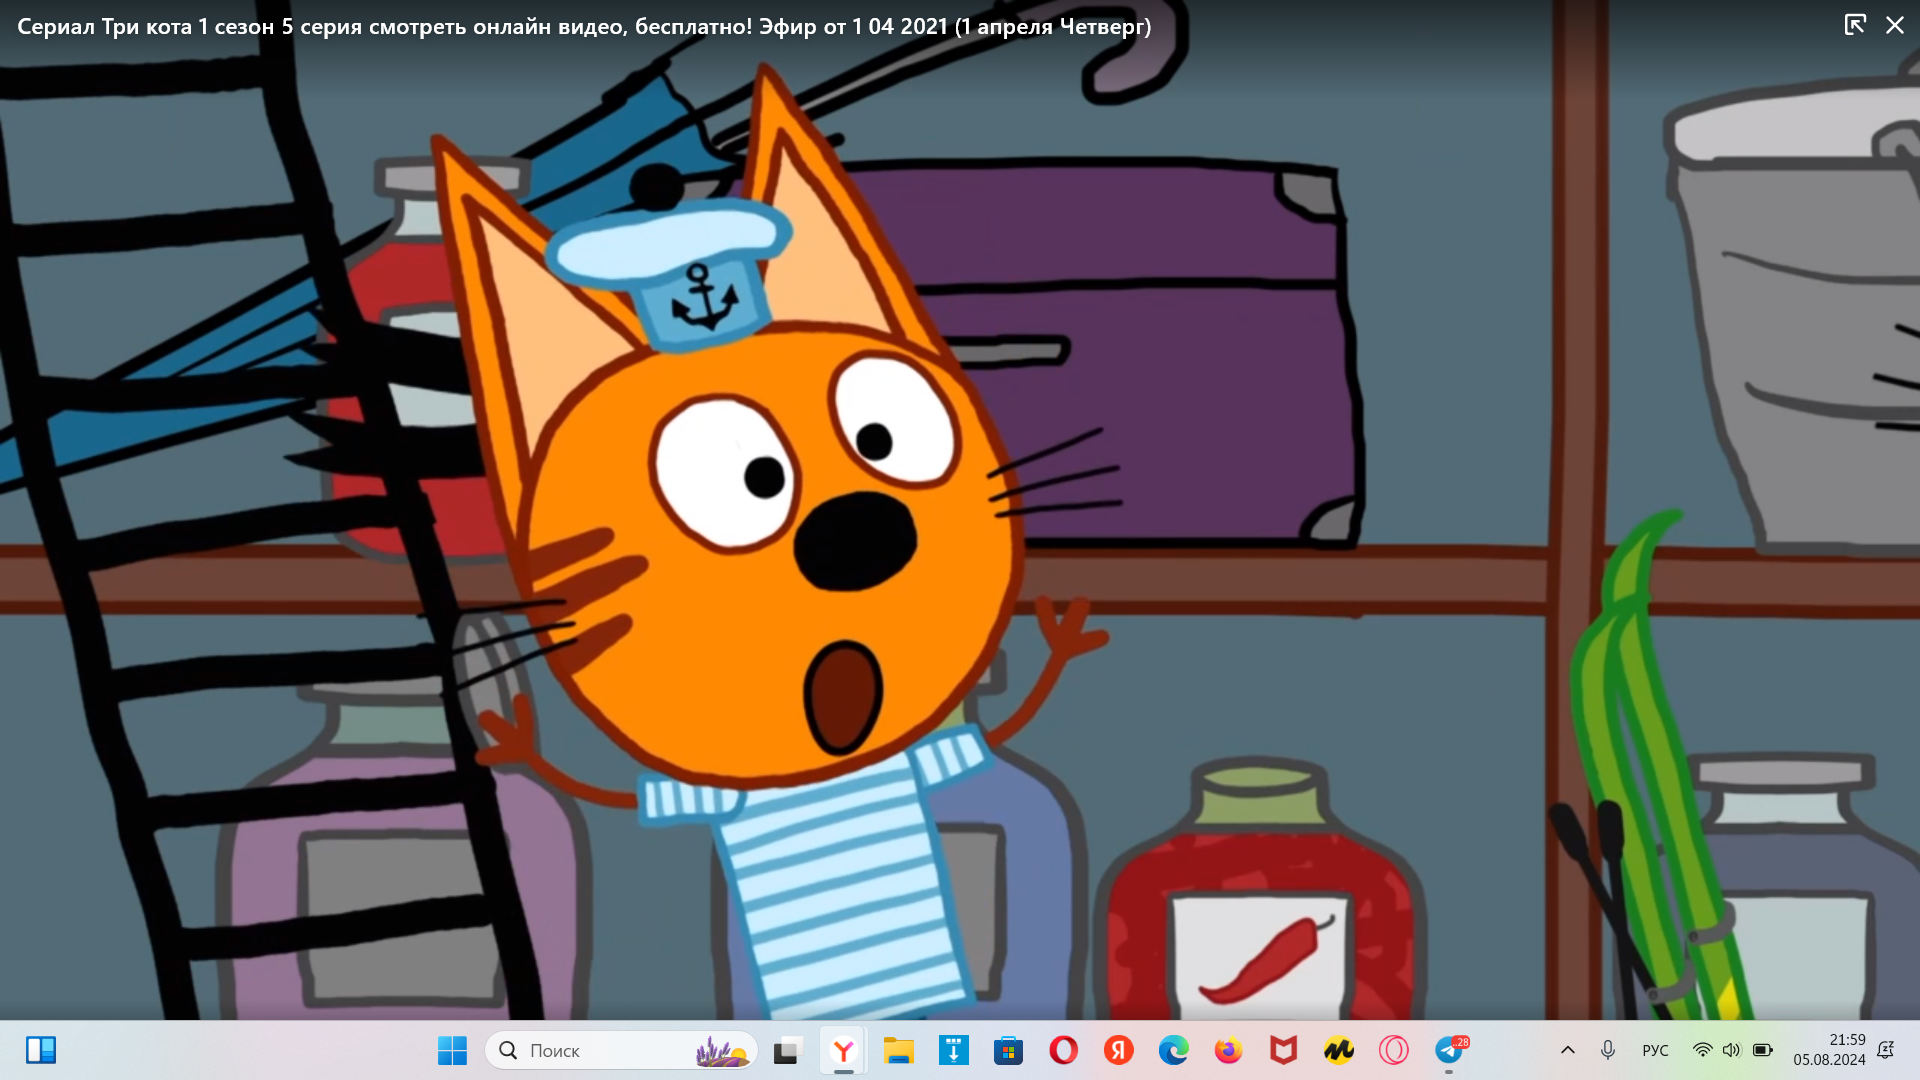Switch to the Yandex Browser taskbar icon

(x=844, y=1050)
